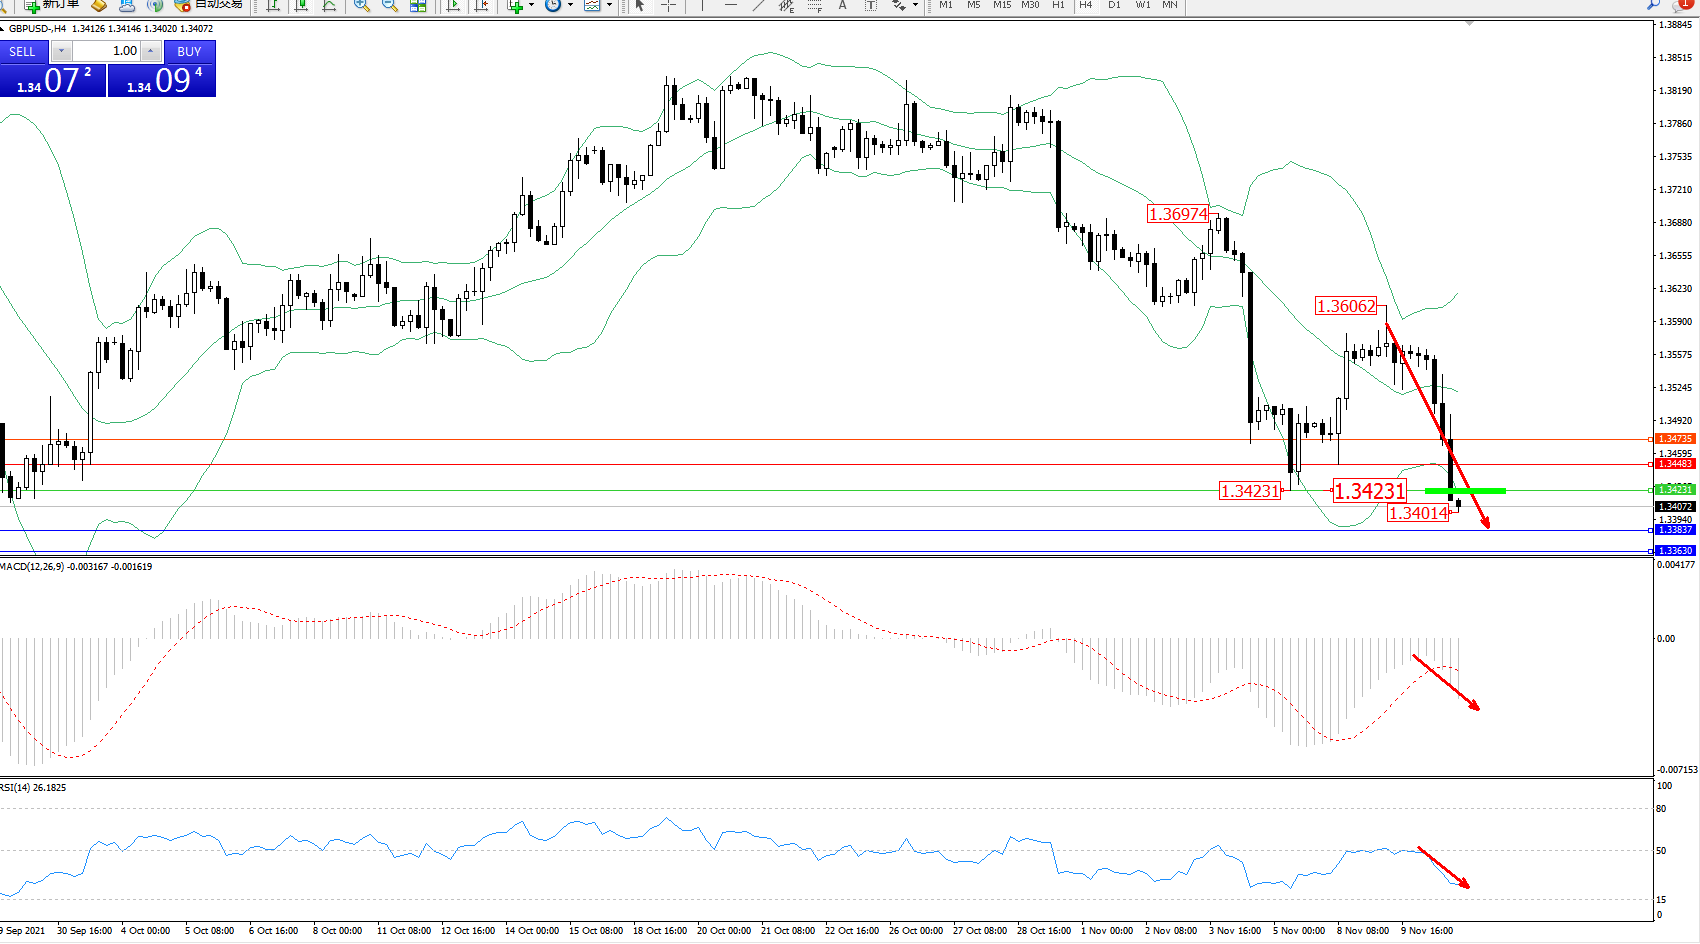Open the search magnifier at top right
This screenshot has height=944, width=1700.
point(1653,5)
